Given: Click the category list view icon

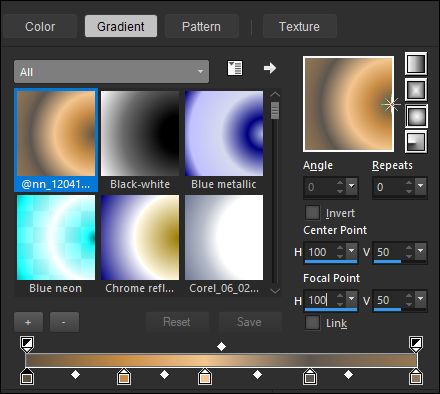Looking at the screenshot, I should point(235,68).
